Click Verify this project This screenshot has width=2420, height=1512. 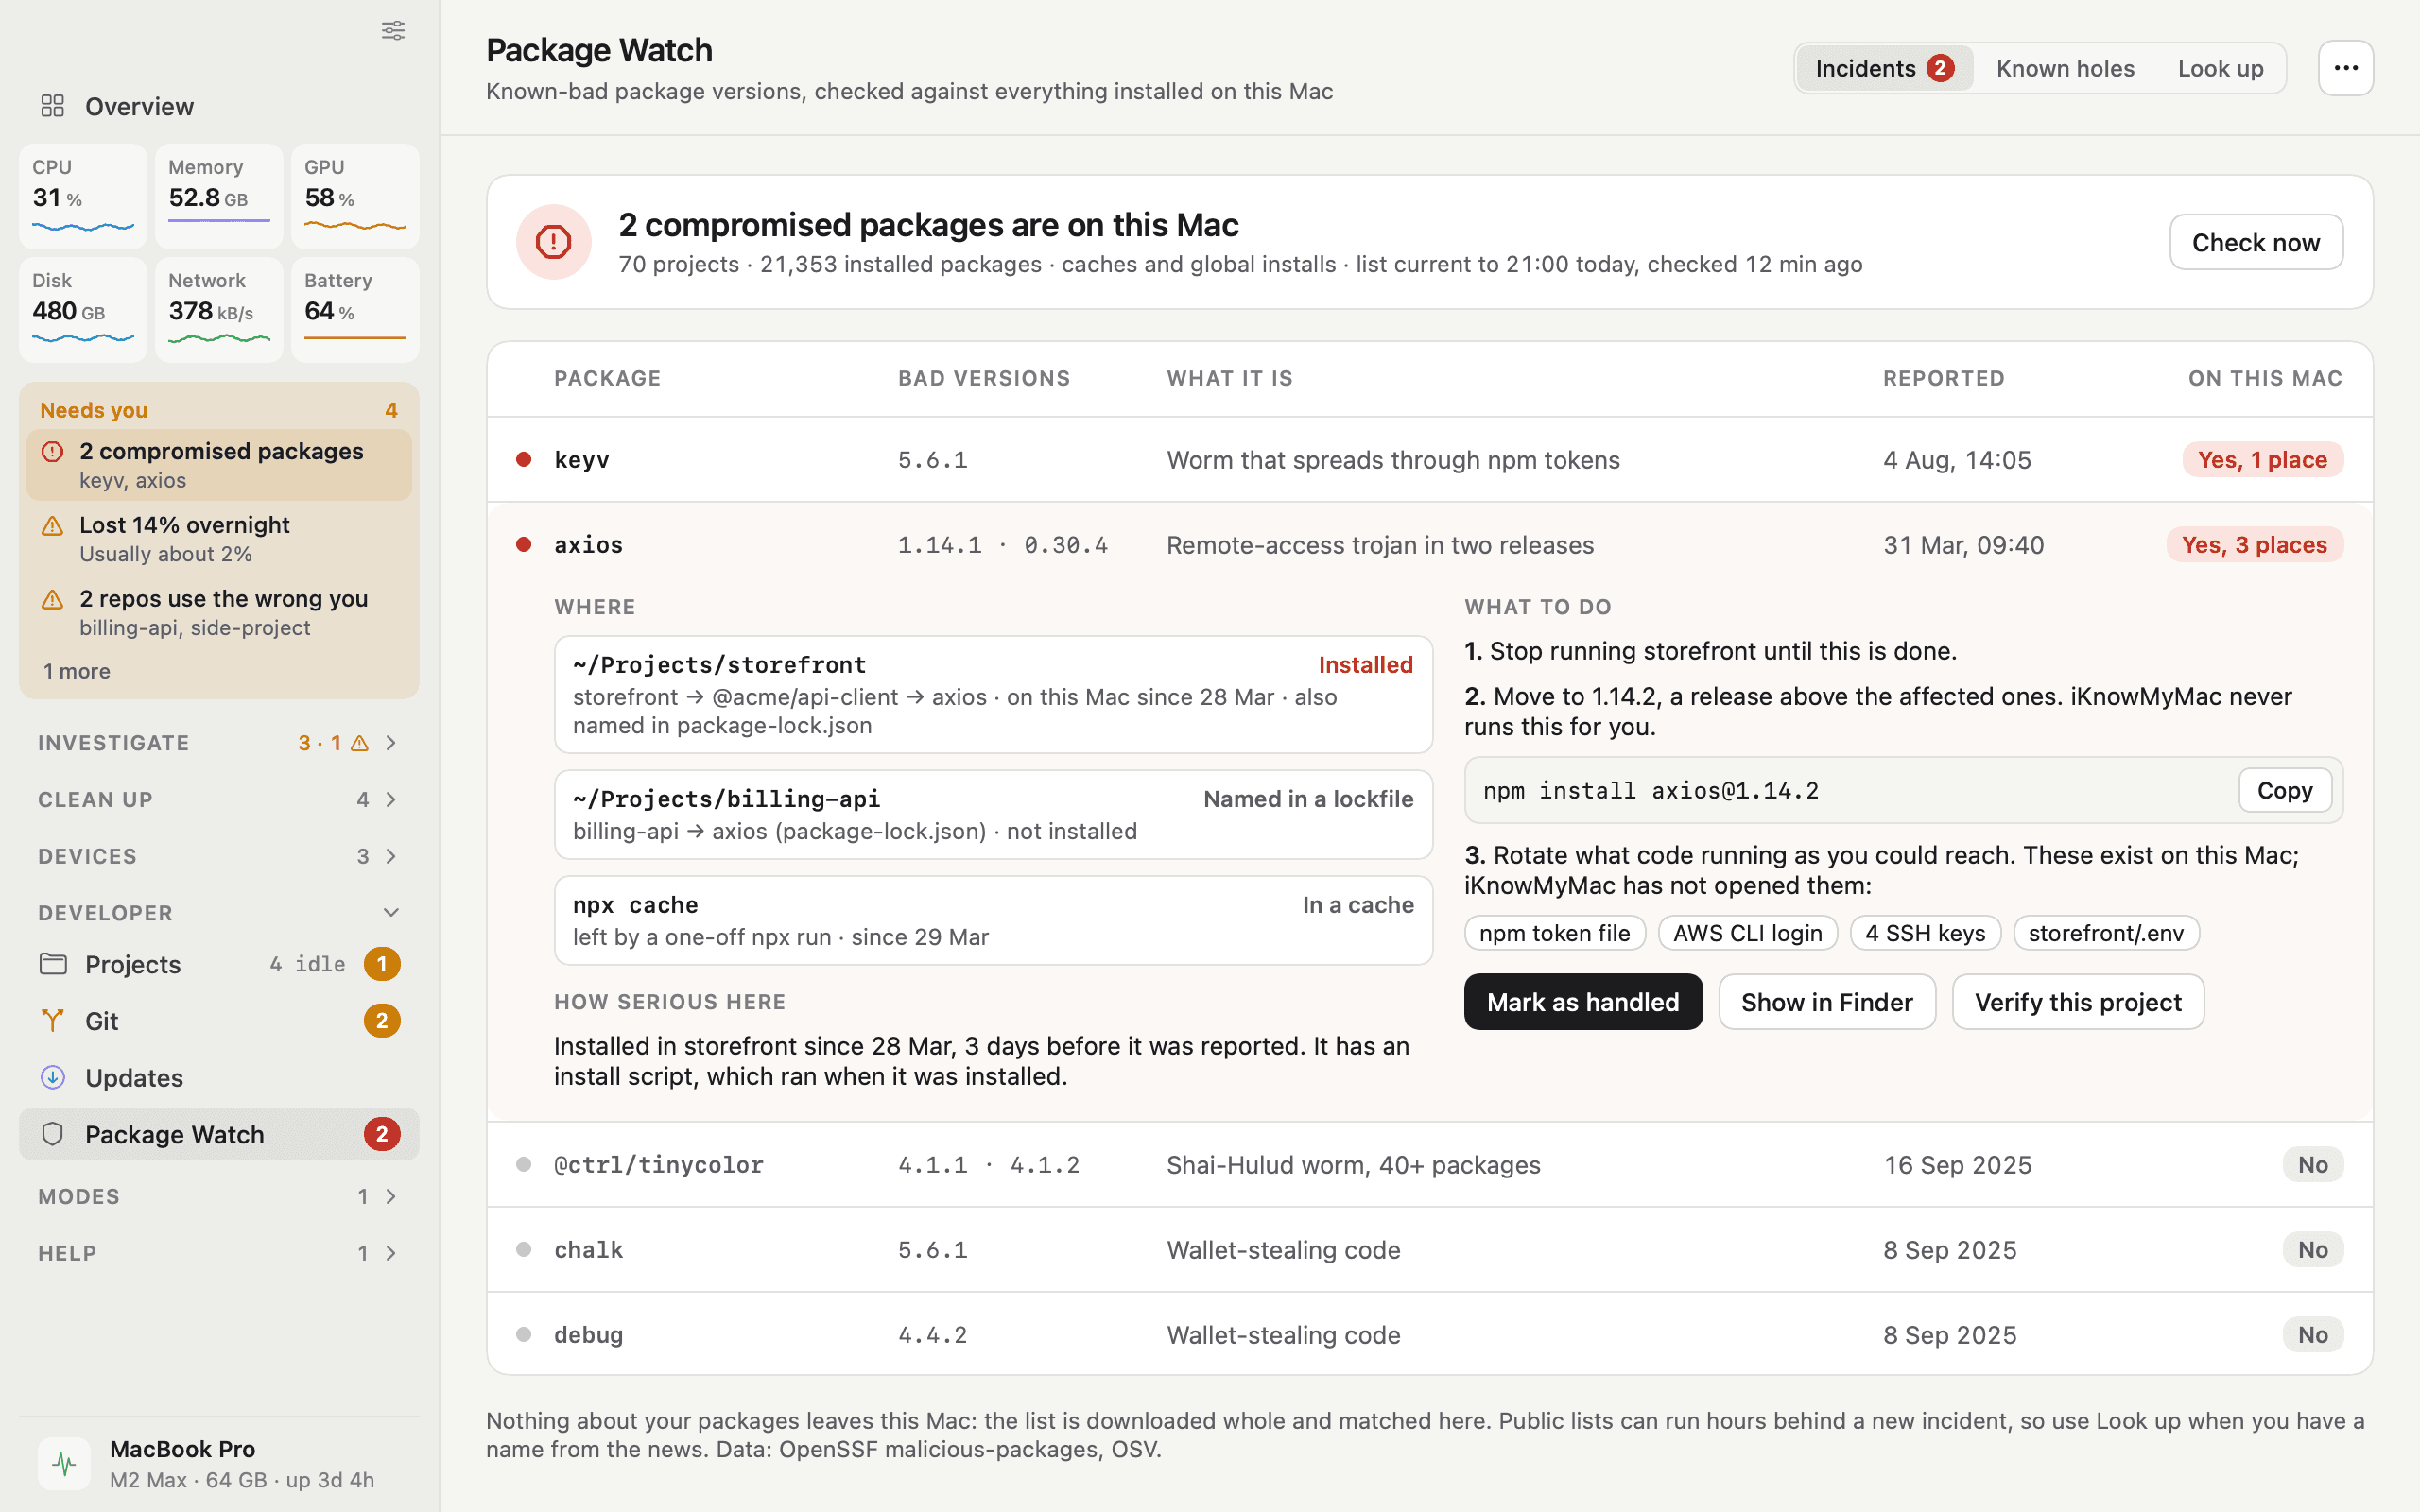click(x=2078, y=1002)
